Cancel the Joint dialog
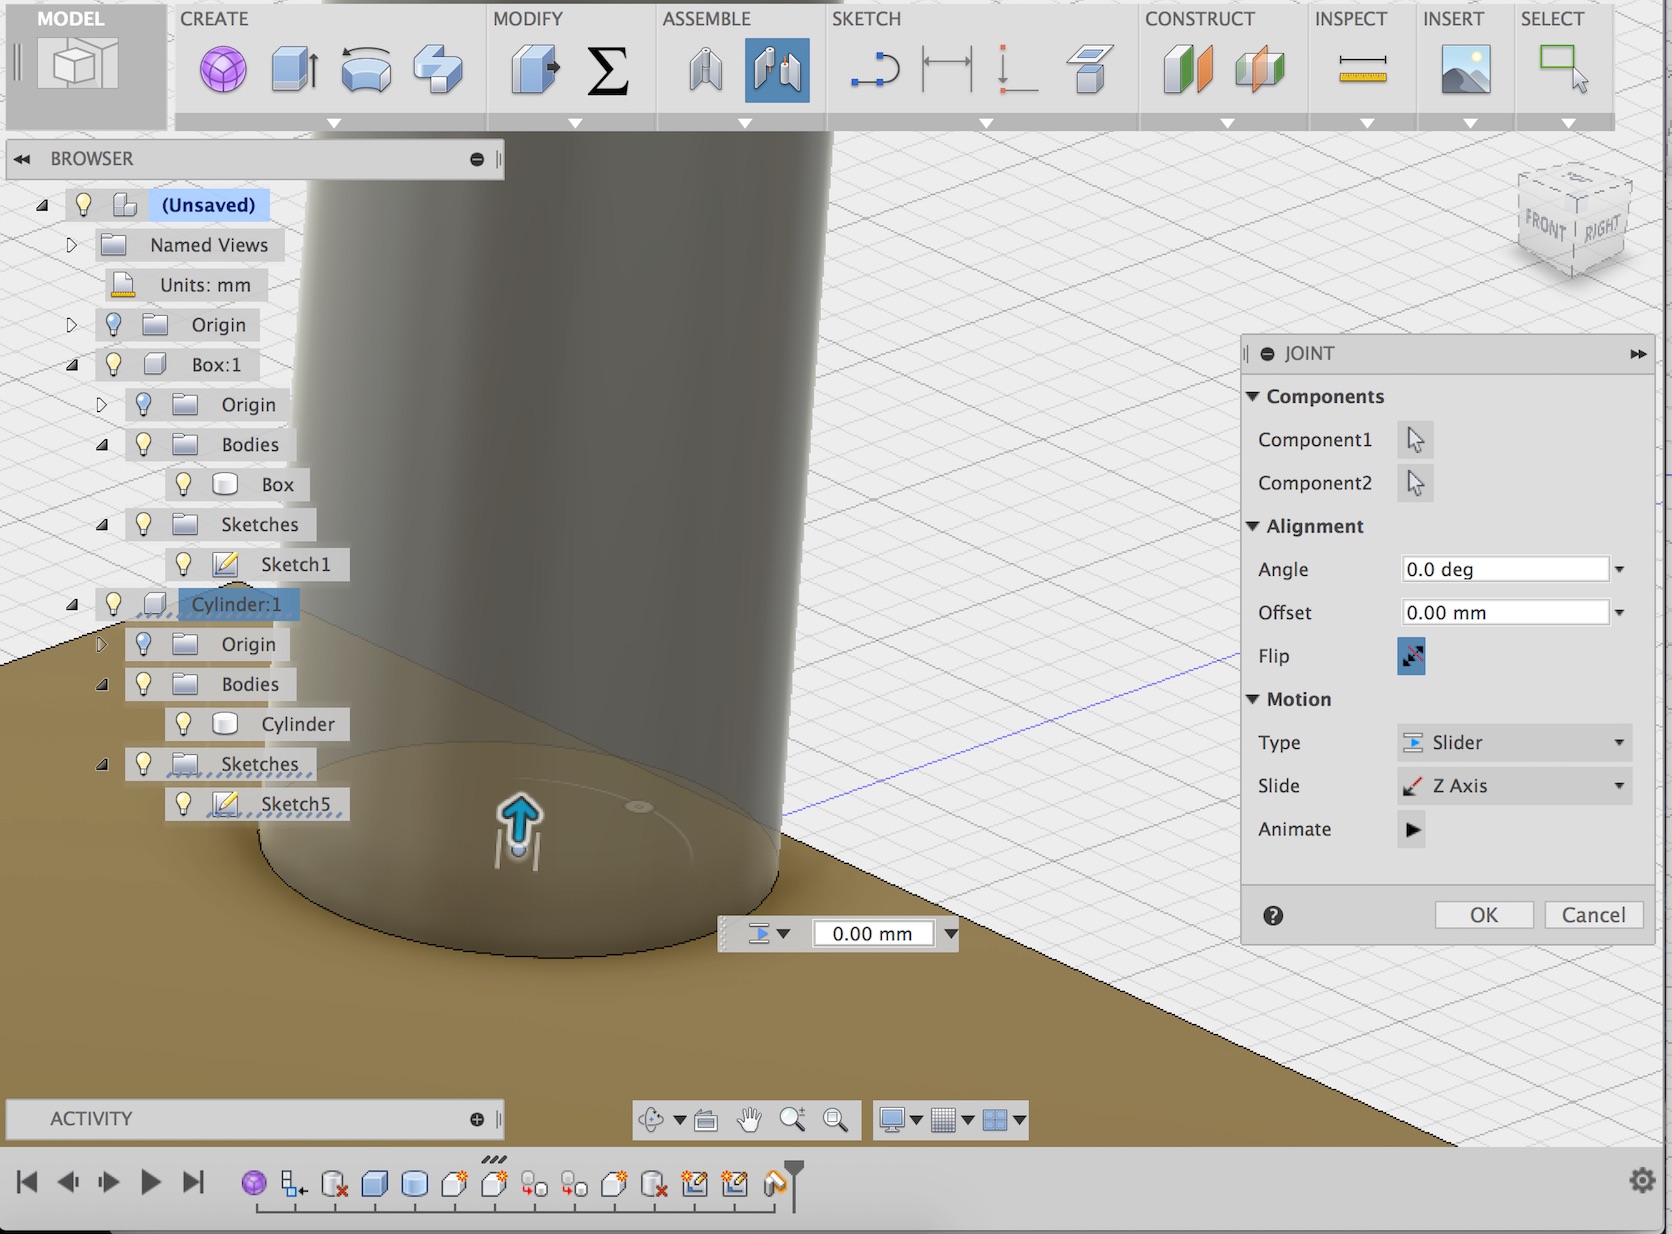Viewport: 1672px width, 1234px height. tap(1594, 915)
